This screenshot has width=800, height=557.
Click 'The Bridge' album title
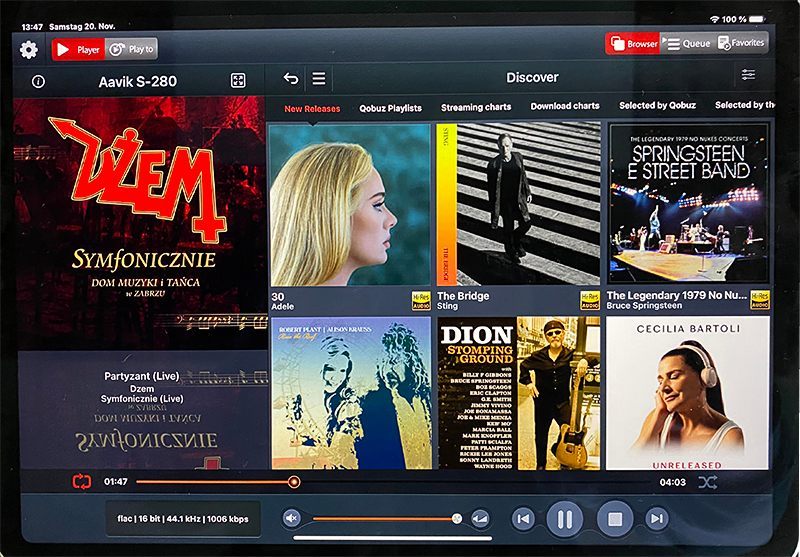(463, 296)
